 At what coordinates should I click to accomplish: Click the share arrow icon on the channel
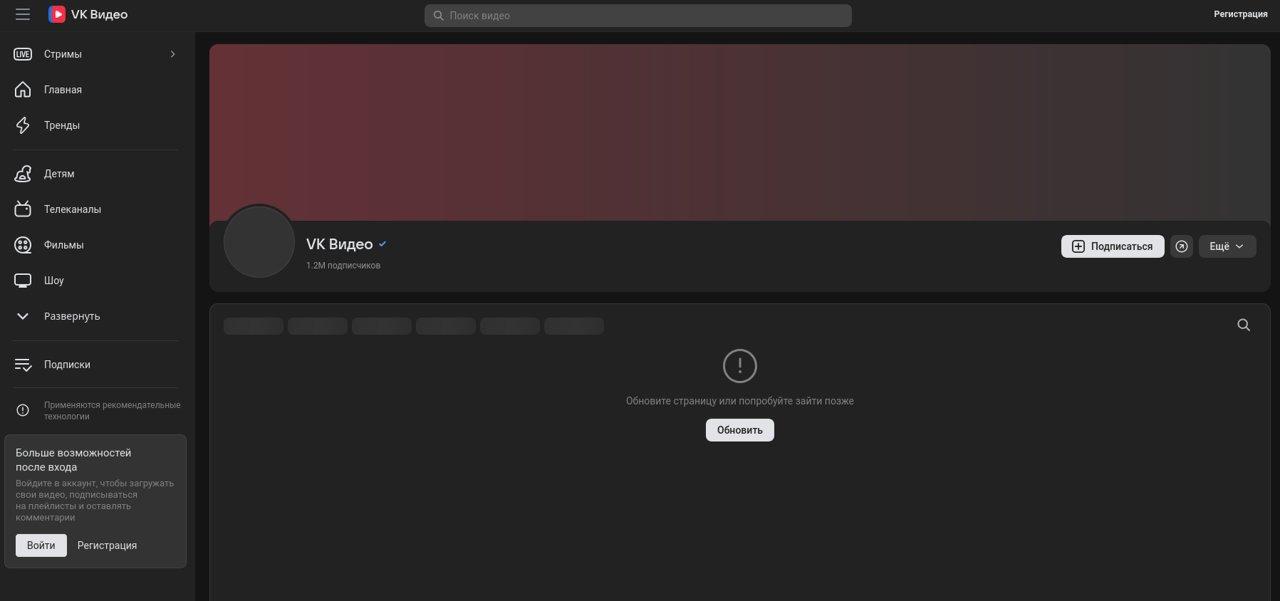(x=1181, y=245)
